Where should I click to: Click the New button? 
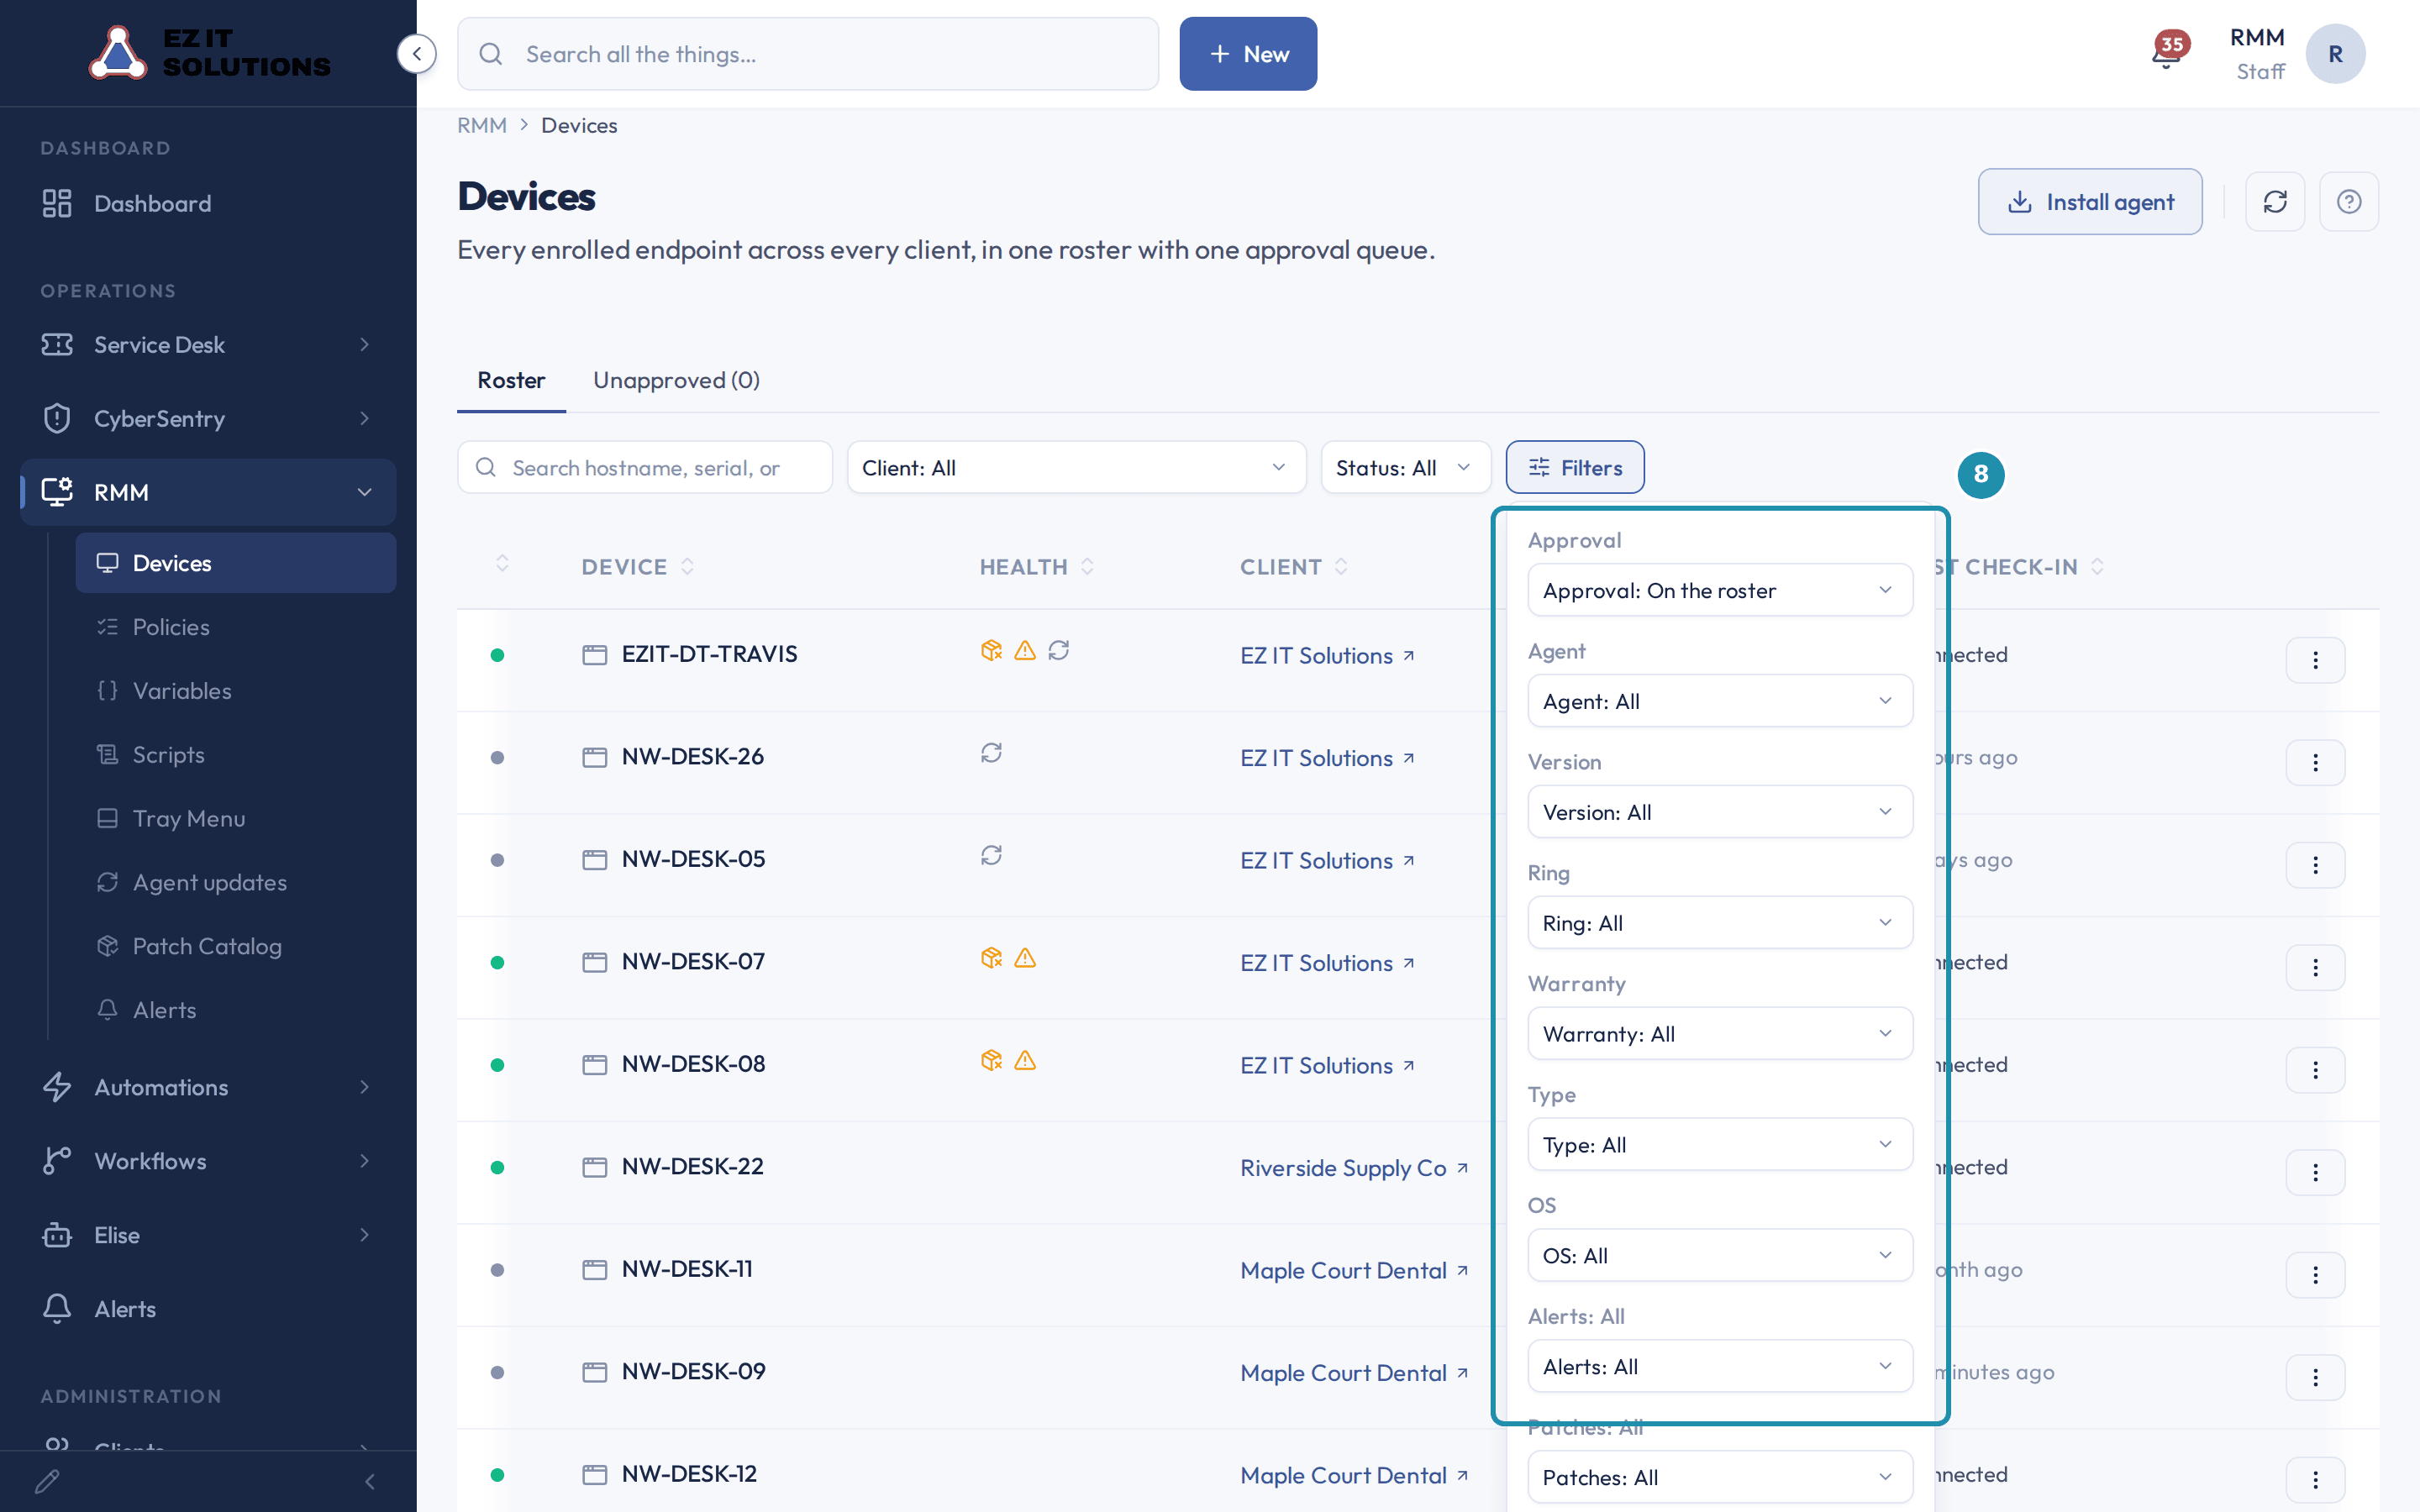[1248, 54]
